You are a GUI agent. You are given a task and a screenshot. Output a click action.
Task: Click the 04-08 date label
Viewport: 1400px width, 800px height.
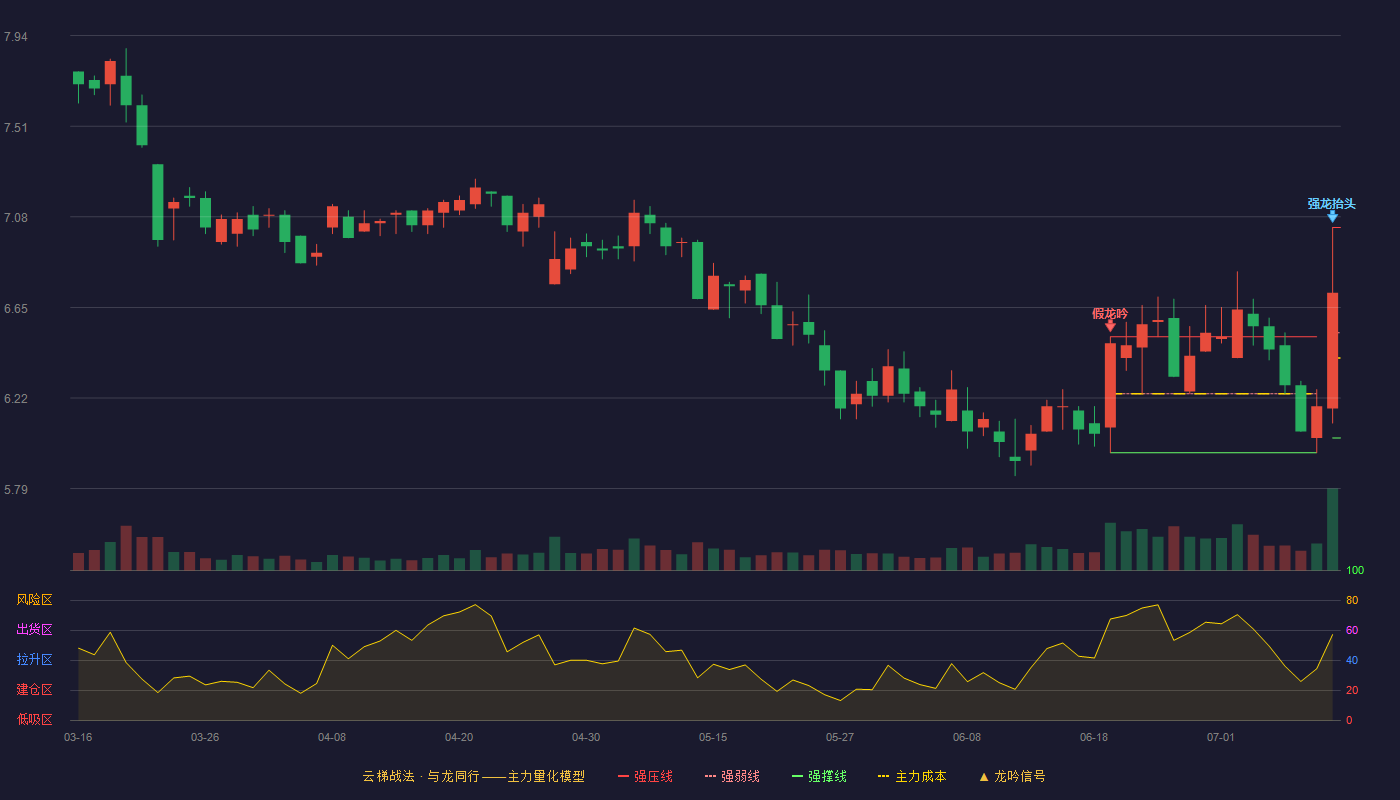coord(332,737)
